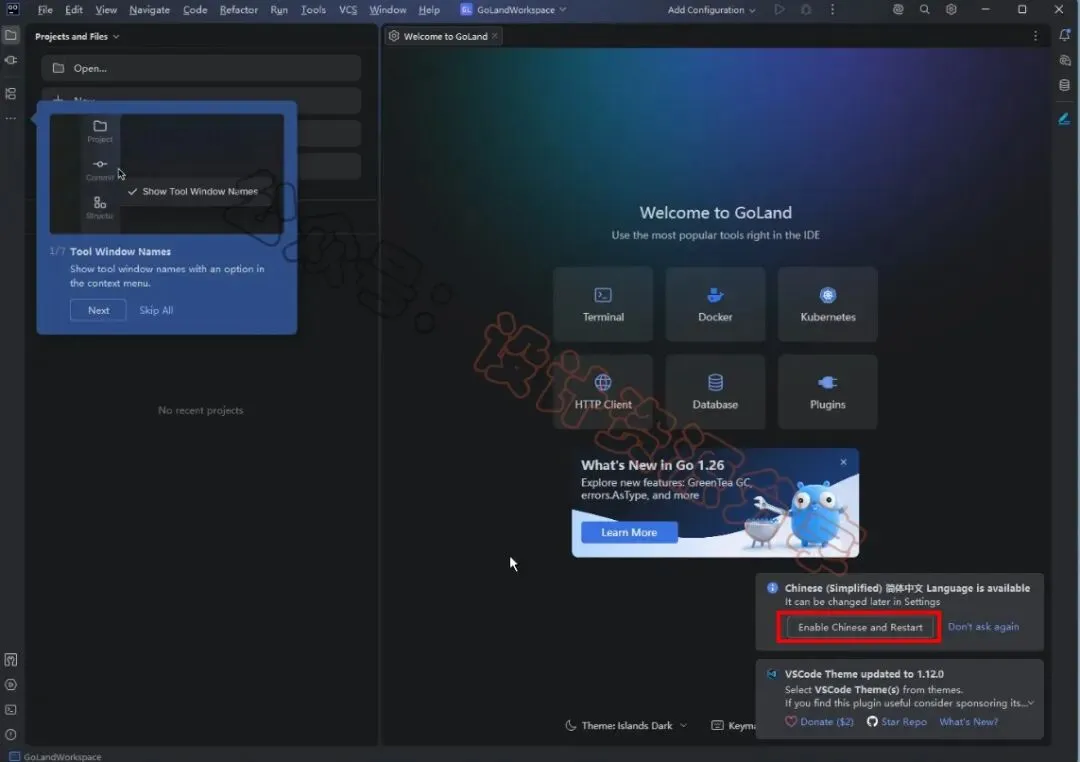This screenshot has width=1080, height=762.
Task: Open the Window menu
Action: point(388,10)
